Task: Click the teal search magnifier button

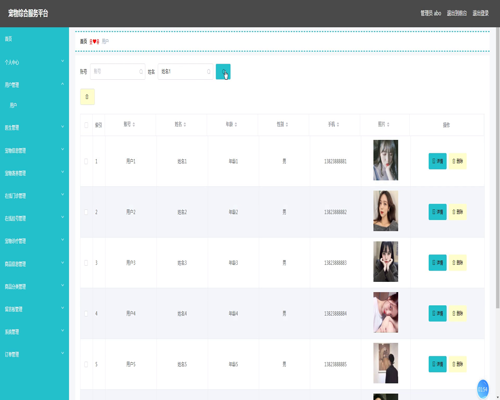Action: (223, 72)
